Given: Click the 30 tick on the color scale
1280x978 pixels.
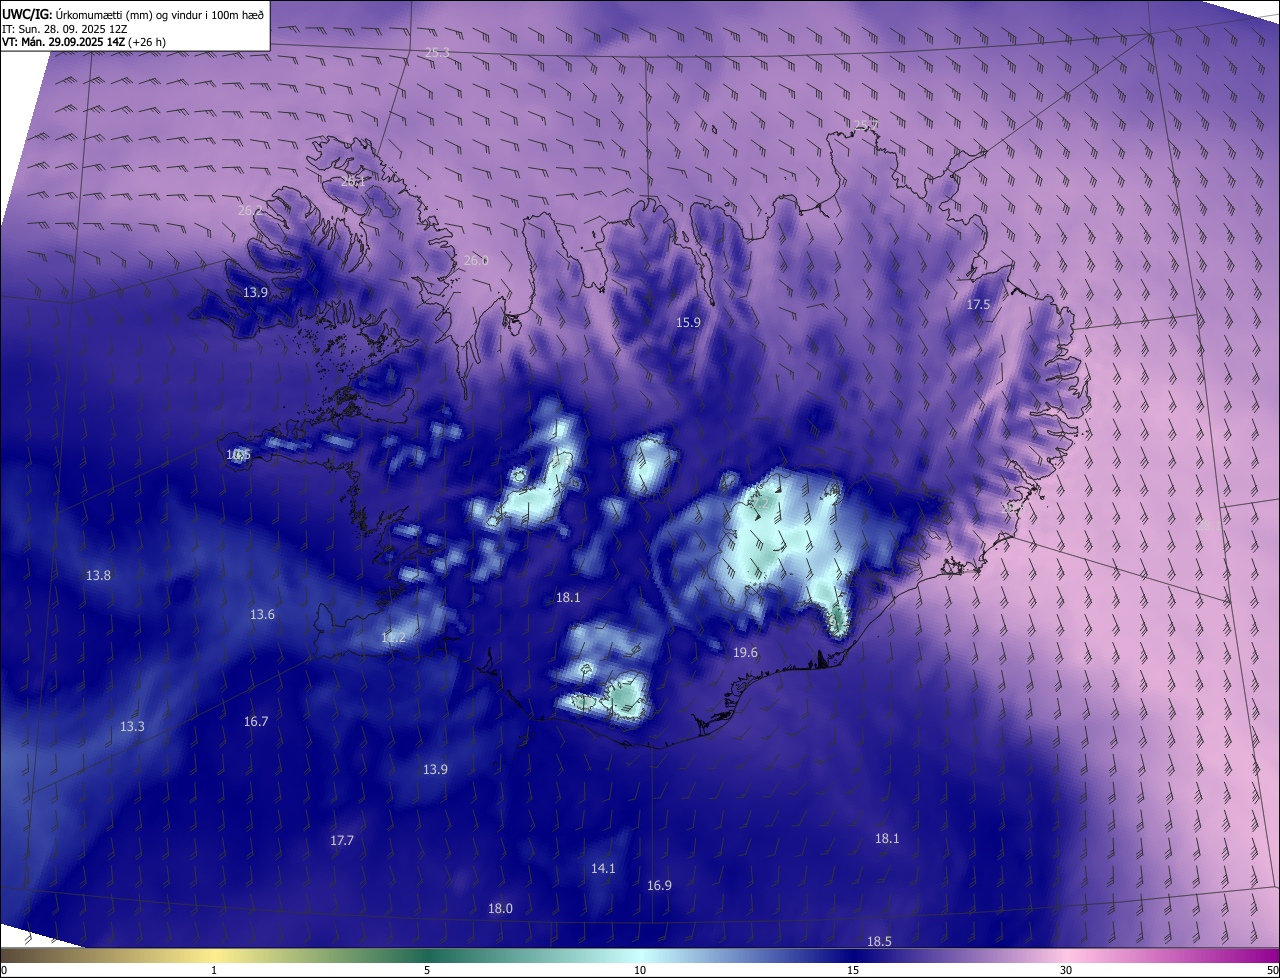Looking at the screenshot, I should pos(1066,971).
